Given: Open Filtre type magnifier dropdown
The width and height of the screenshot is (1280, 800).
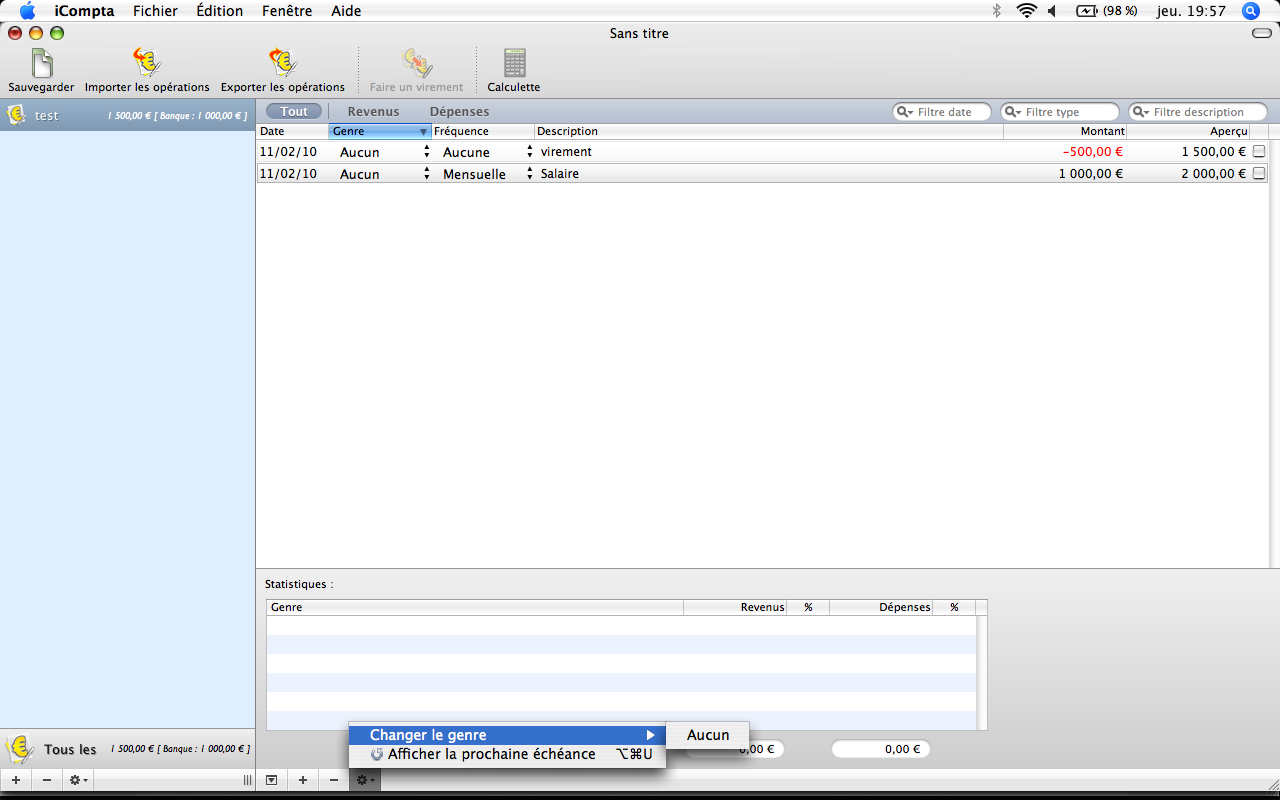Looking at the screenshot, I should (1013, 112).
